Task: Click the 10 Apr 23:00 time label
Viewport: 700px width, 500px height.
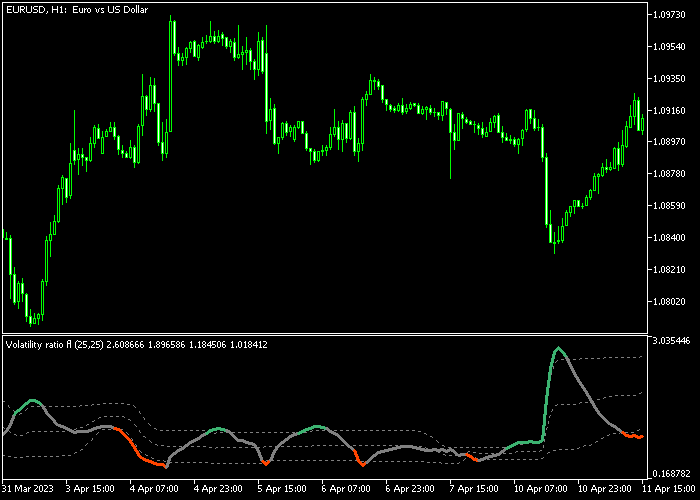Action: coord(605,488)
